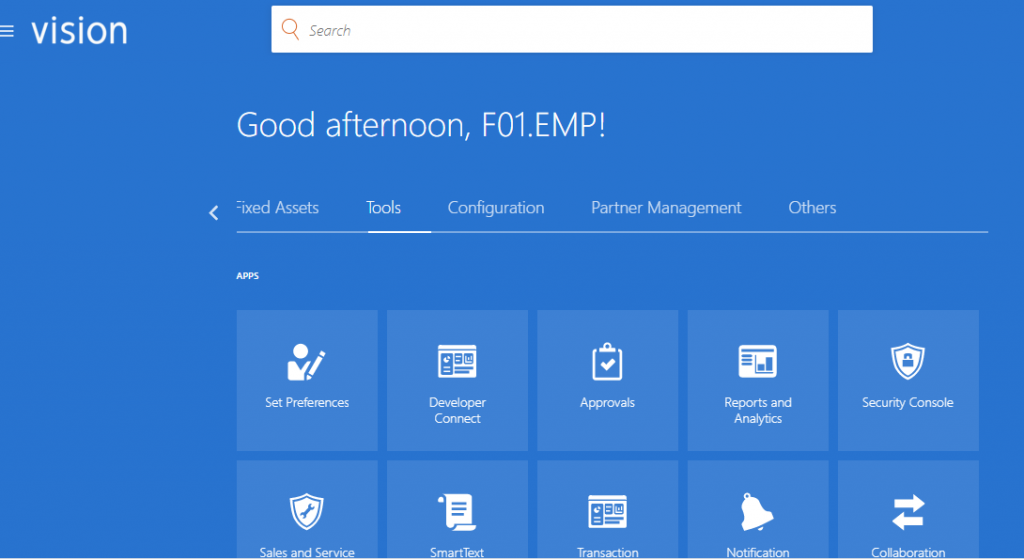Go to the Others tab
1024x560 pixels.
812,208
